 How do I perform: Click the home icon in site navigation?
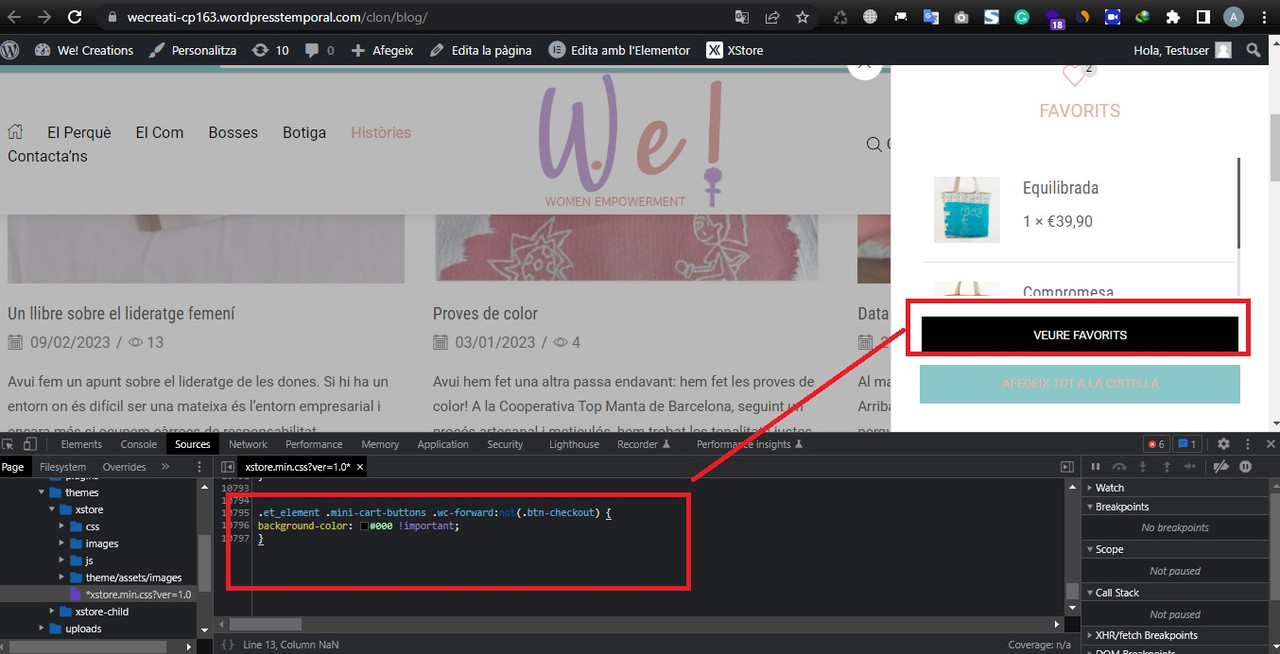(x=15, y=132)
